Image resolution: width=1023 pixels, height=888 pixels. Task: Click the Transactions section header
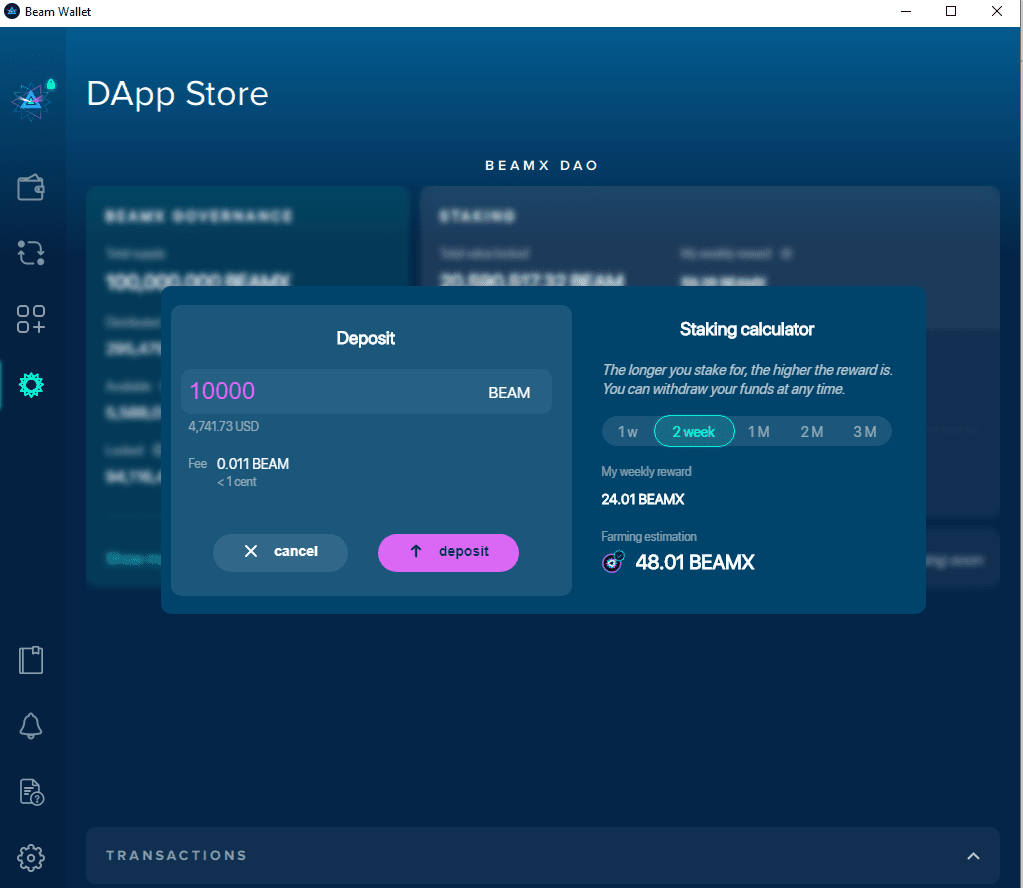pos(177,856)
